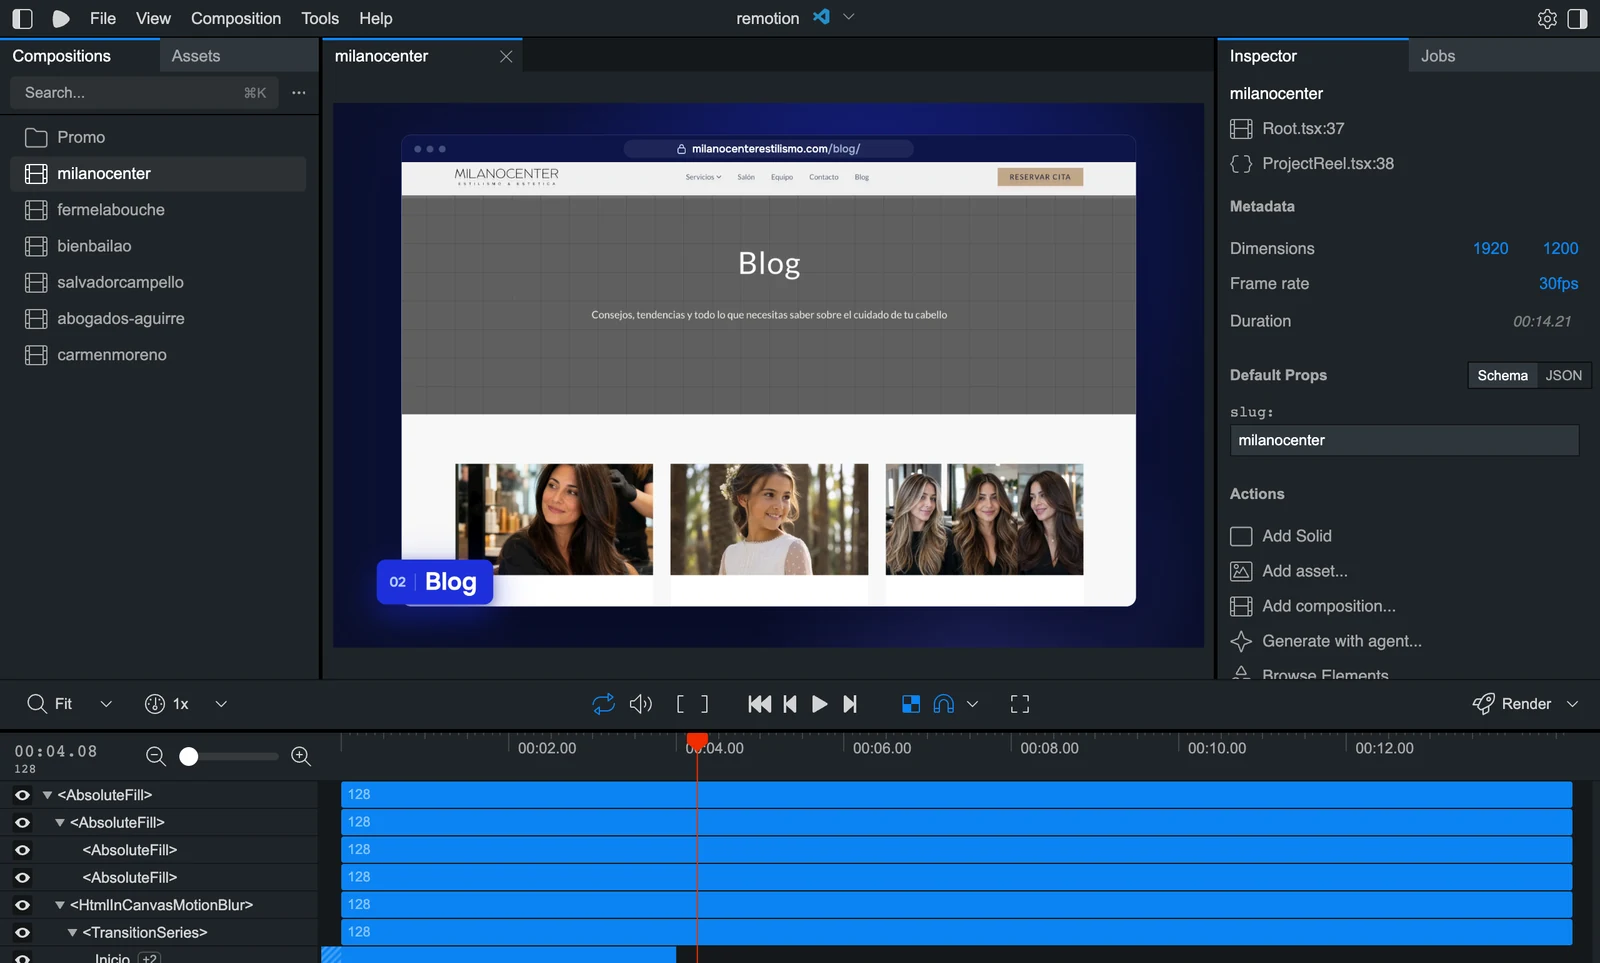Collapse the HtmlInCanvasMotionBlur tree row

60,905
